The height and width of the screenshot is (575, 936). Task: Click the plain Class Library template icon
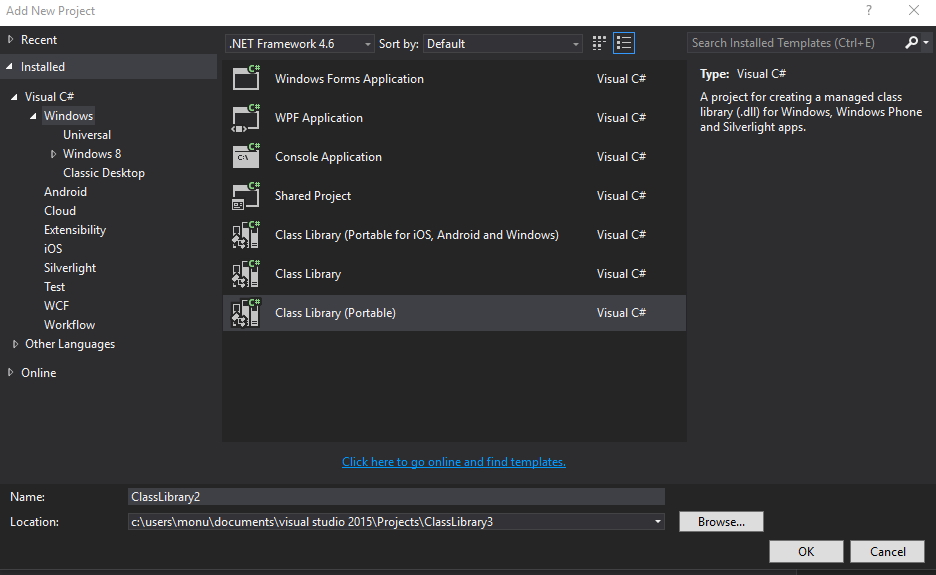[246, 273]
